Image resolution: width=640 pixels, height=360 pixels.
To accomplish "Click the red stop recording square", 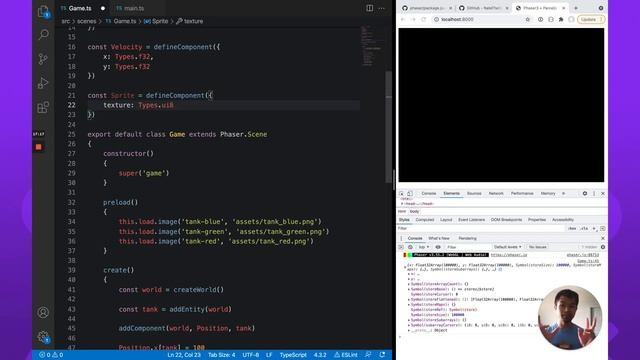I will coord(39,147).
